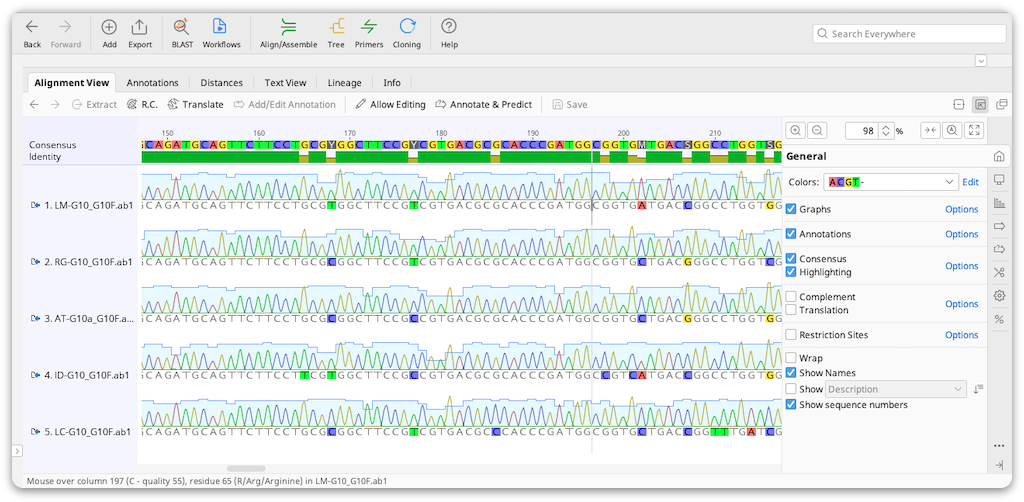Click Allow Editing pencil button
This screenshot has width=1024, height=502.
coord(391,104)
